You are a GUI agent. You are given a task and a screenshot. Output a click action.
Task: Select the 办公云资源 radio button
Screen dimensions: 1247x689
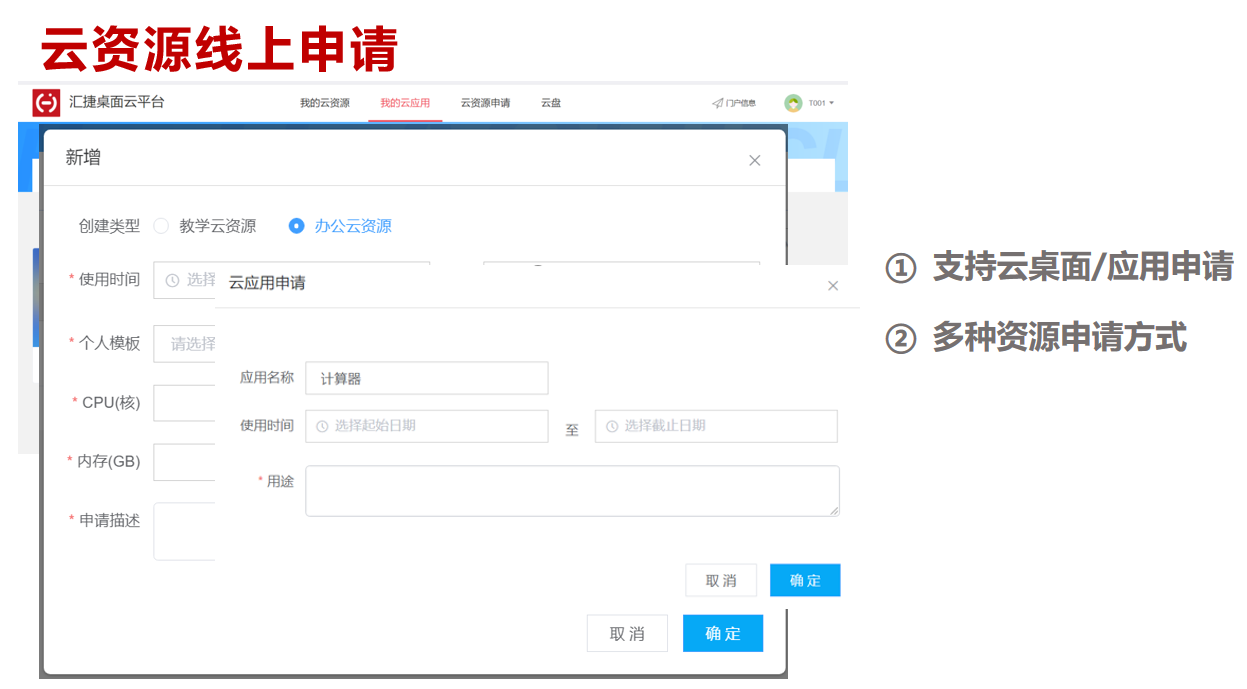pyautogui.click(x=296, y=226)
